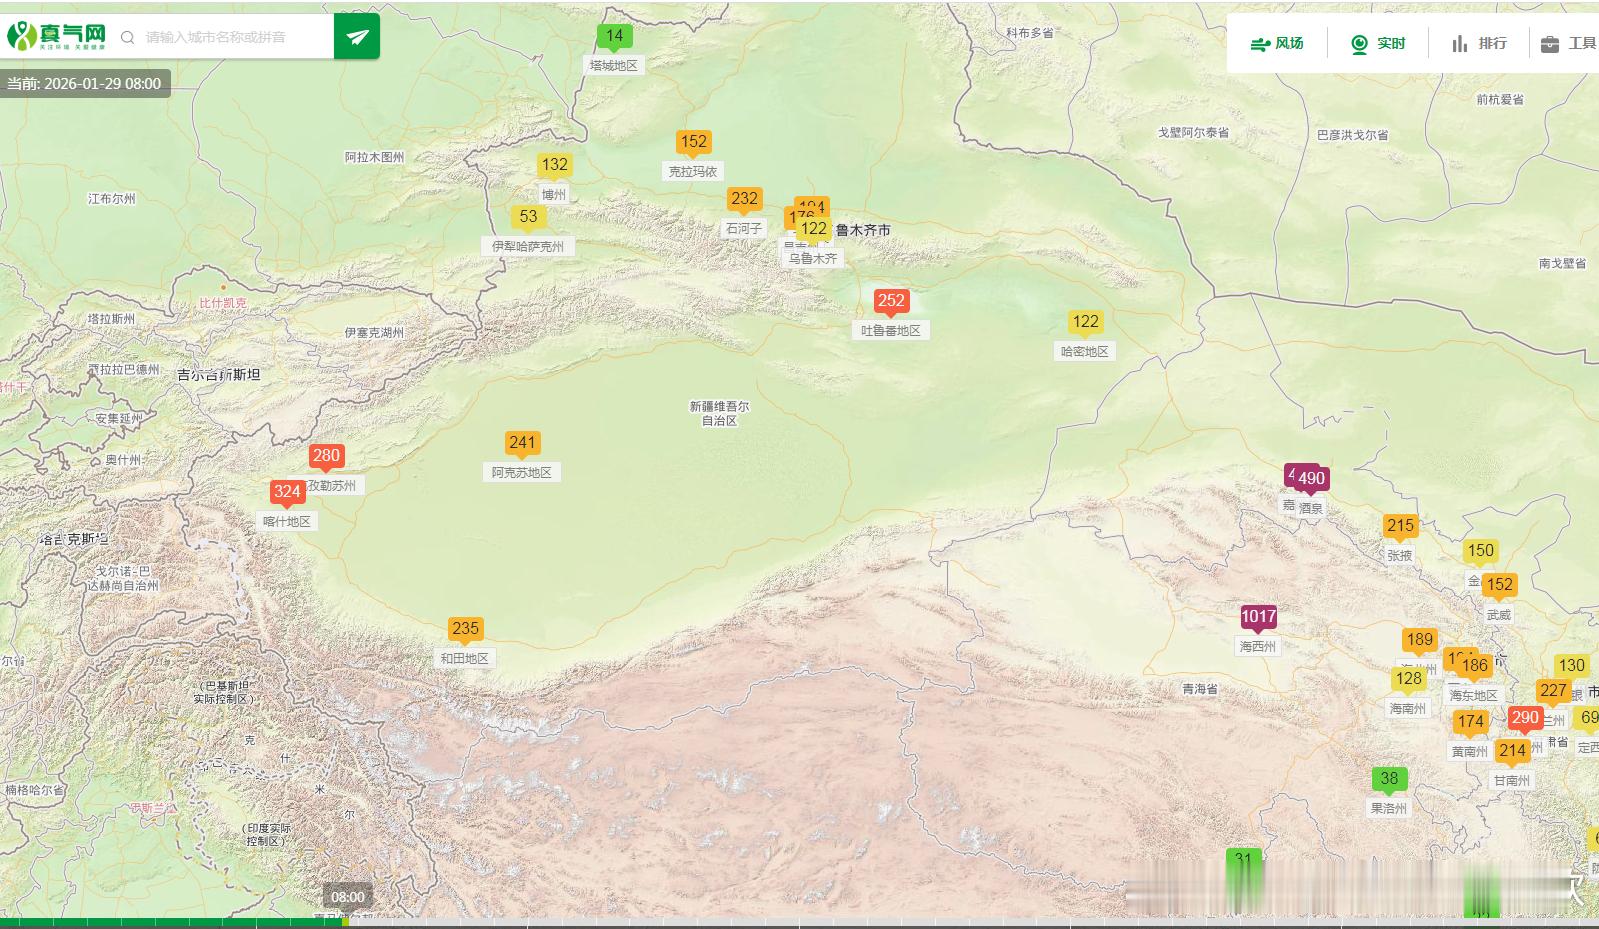Viewport: 1599px width, 929px height.
Task: Select the 38 AQI marker at 果洛州
Action: 1389,779
